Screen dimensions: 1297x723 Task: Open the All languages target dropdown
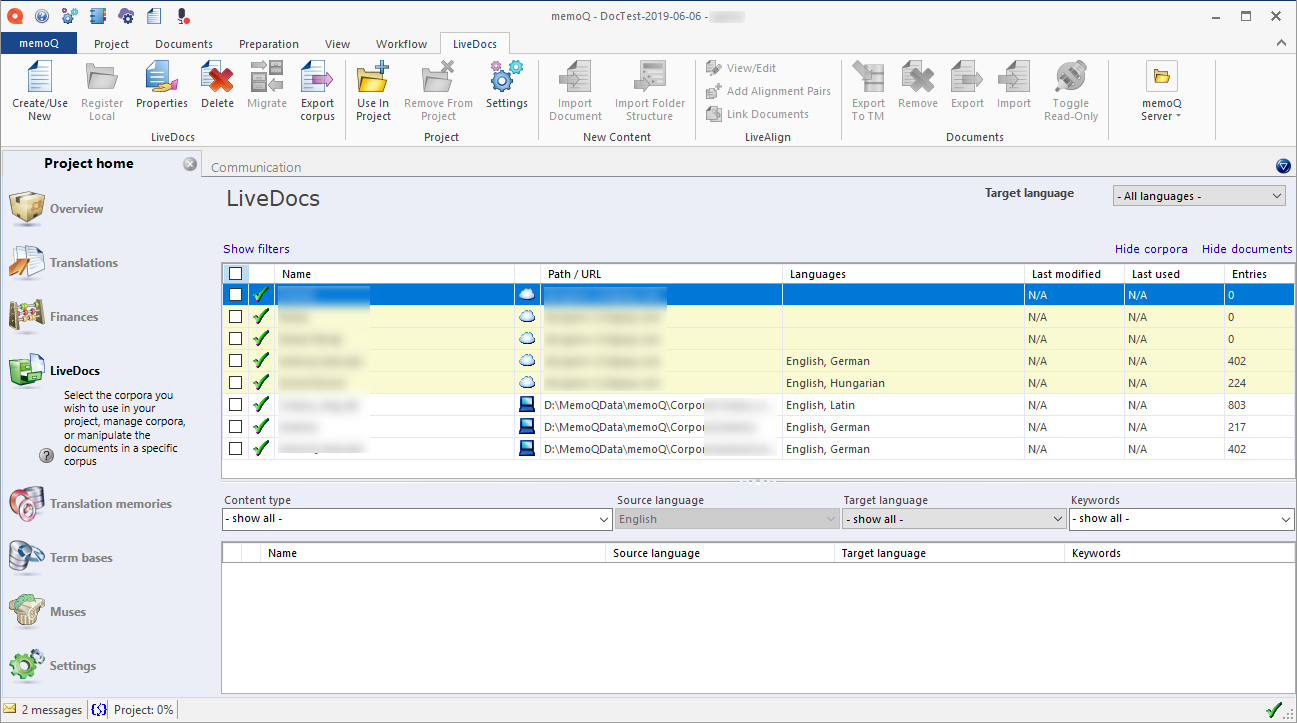[1198, 196]
